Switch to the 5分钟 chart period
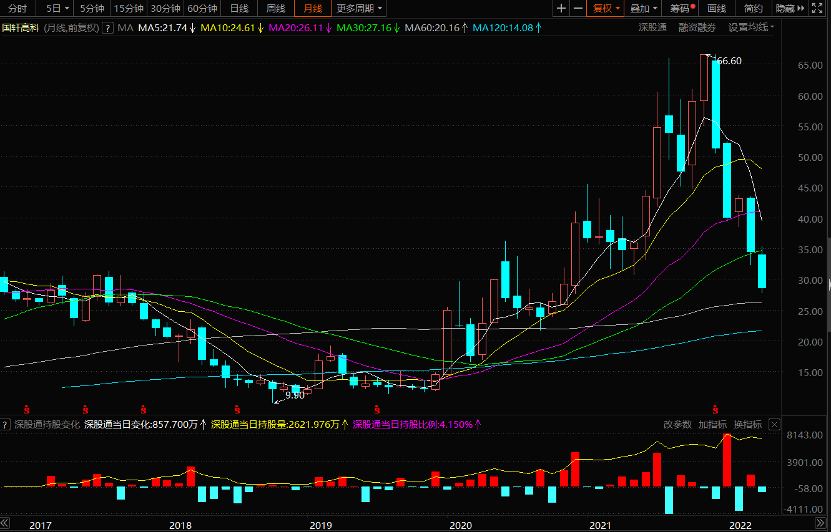Image resolution: width=832 pixels, height=532 pixels. pos(92,8)
